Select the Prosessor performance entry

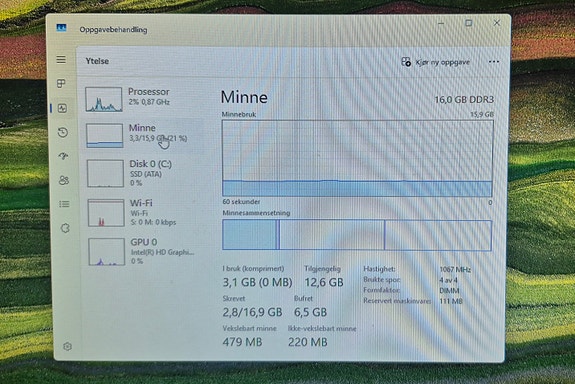pyautogui.click(x=143, y=99)
